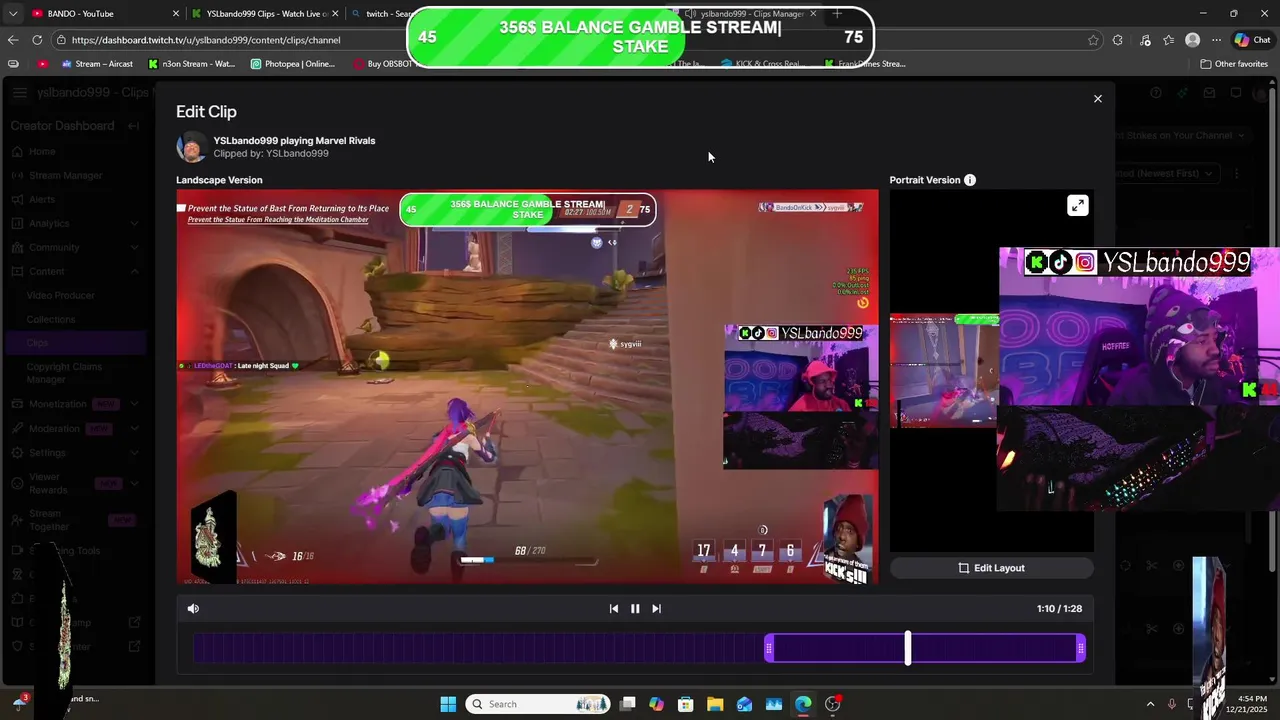The width and height of the screenshot is (1280, 720).
Task: Open the KICK & Cross Real bookmark
Action: [x=761, y=64]
